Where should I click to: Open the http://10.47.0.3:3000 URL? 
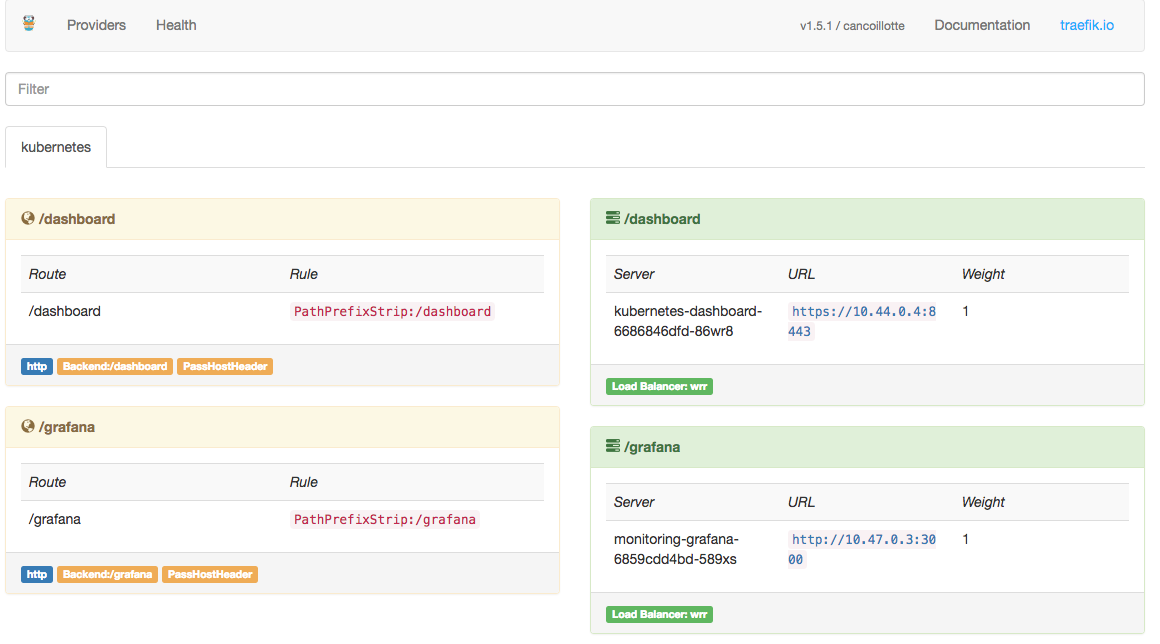(x=863, y=549)
